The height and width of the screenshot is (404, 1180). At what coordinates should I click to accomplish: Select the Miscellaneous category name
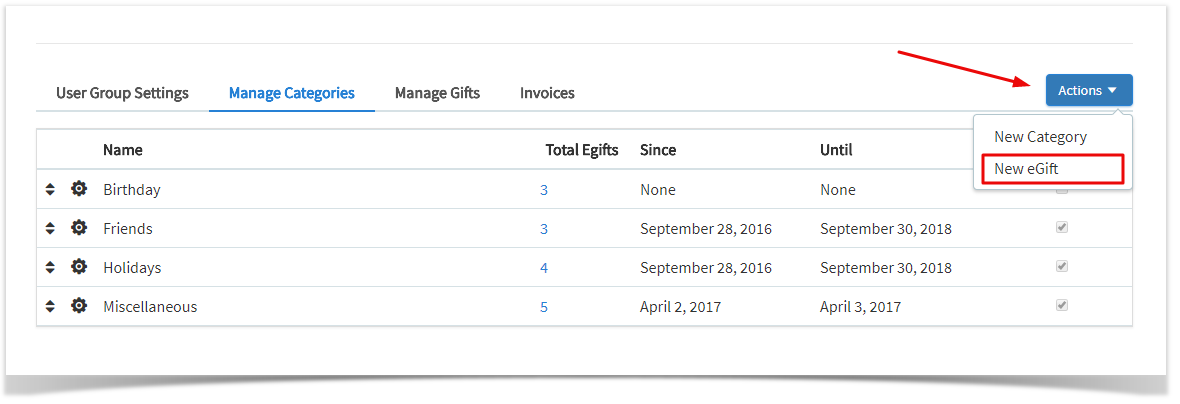point(150,307)
